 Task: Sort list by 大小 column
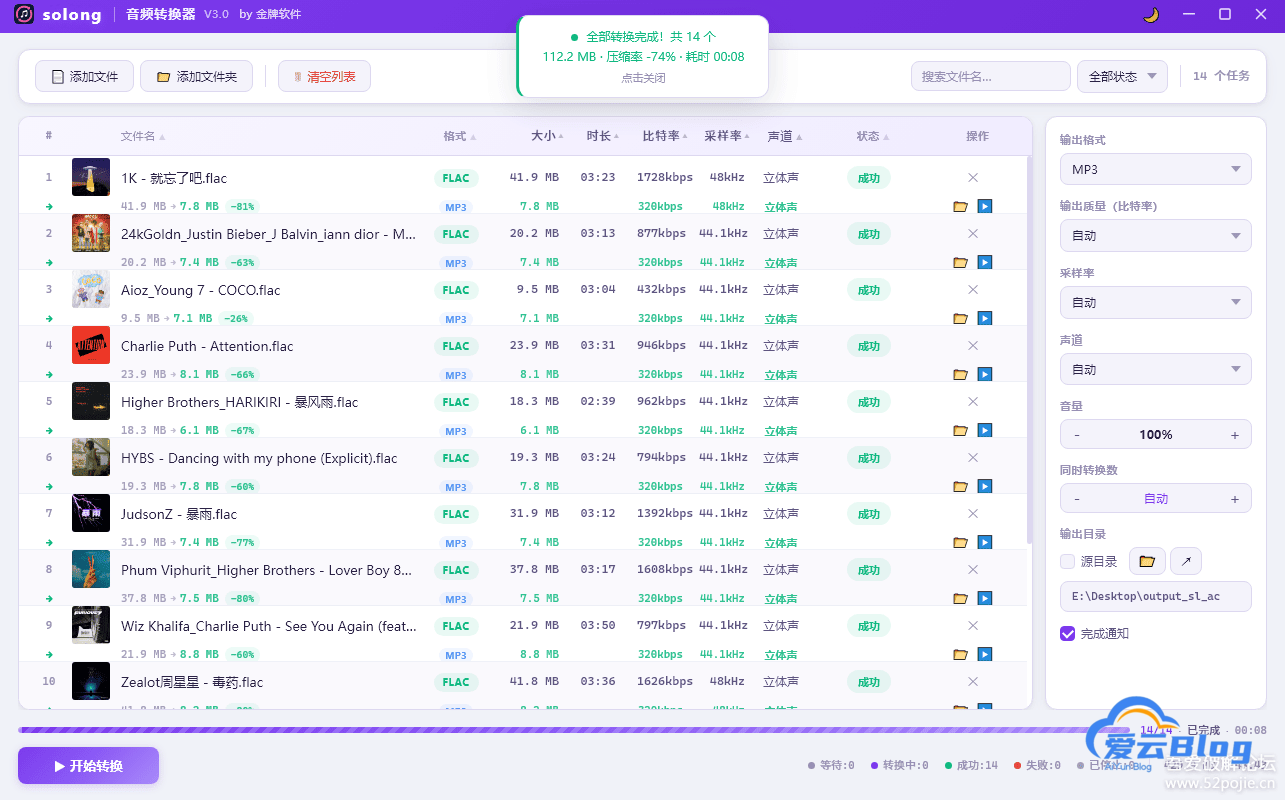[x=548, y=136]
